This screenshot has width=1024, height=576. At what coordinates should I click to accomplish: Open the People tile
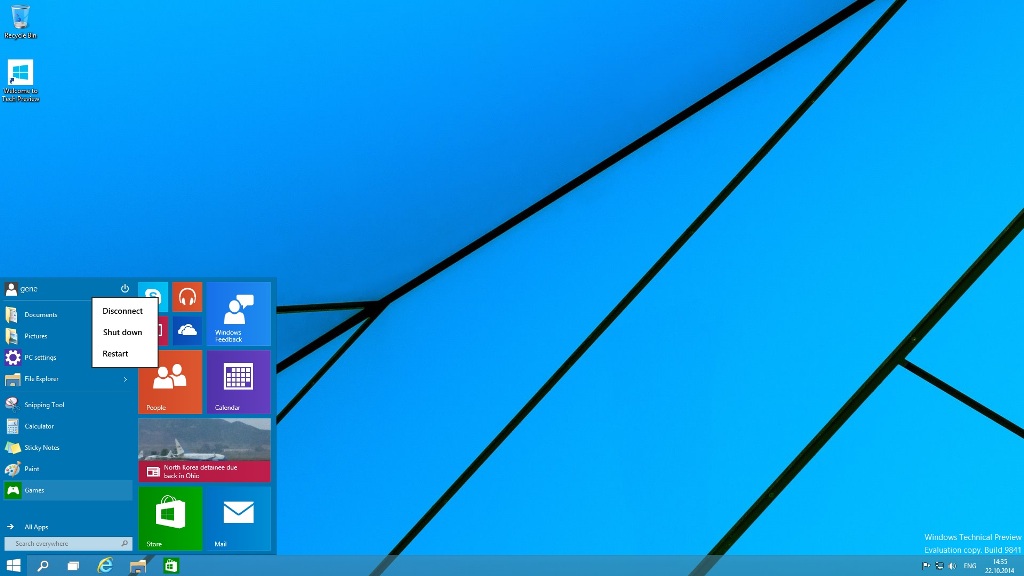coord(170,381)
